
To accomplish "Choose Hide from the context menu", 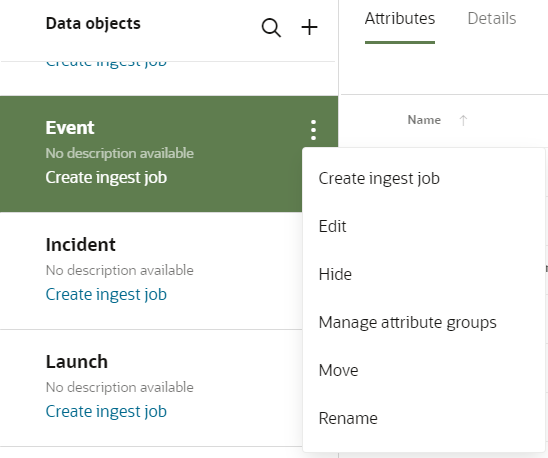I will pos(335,274).
